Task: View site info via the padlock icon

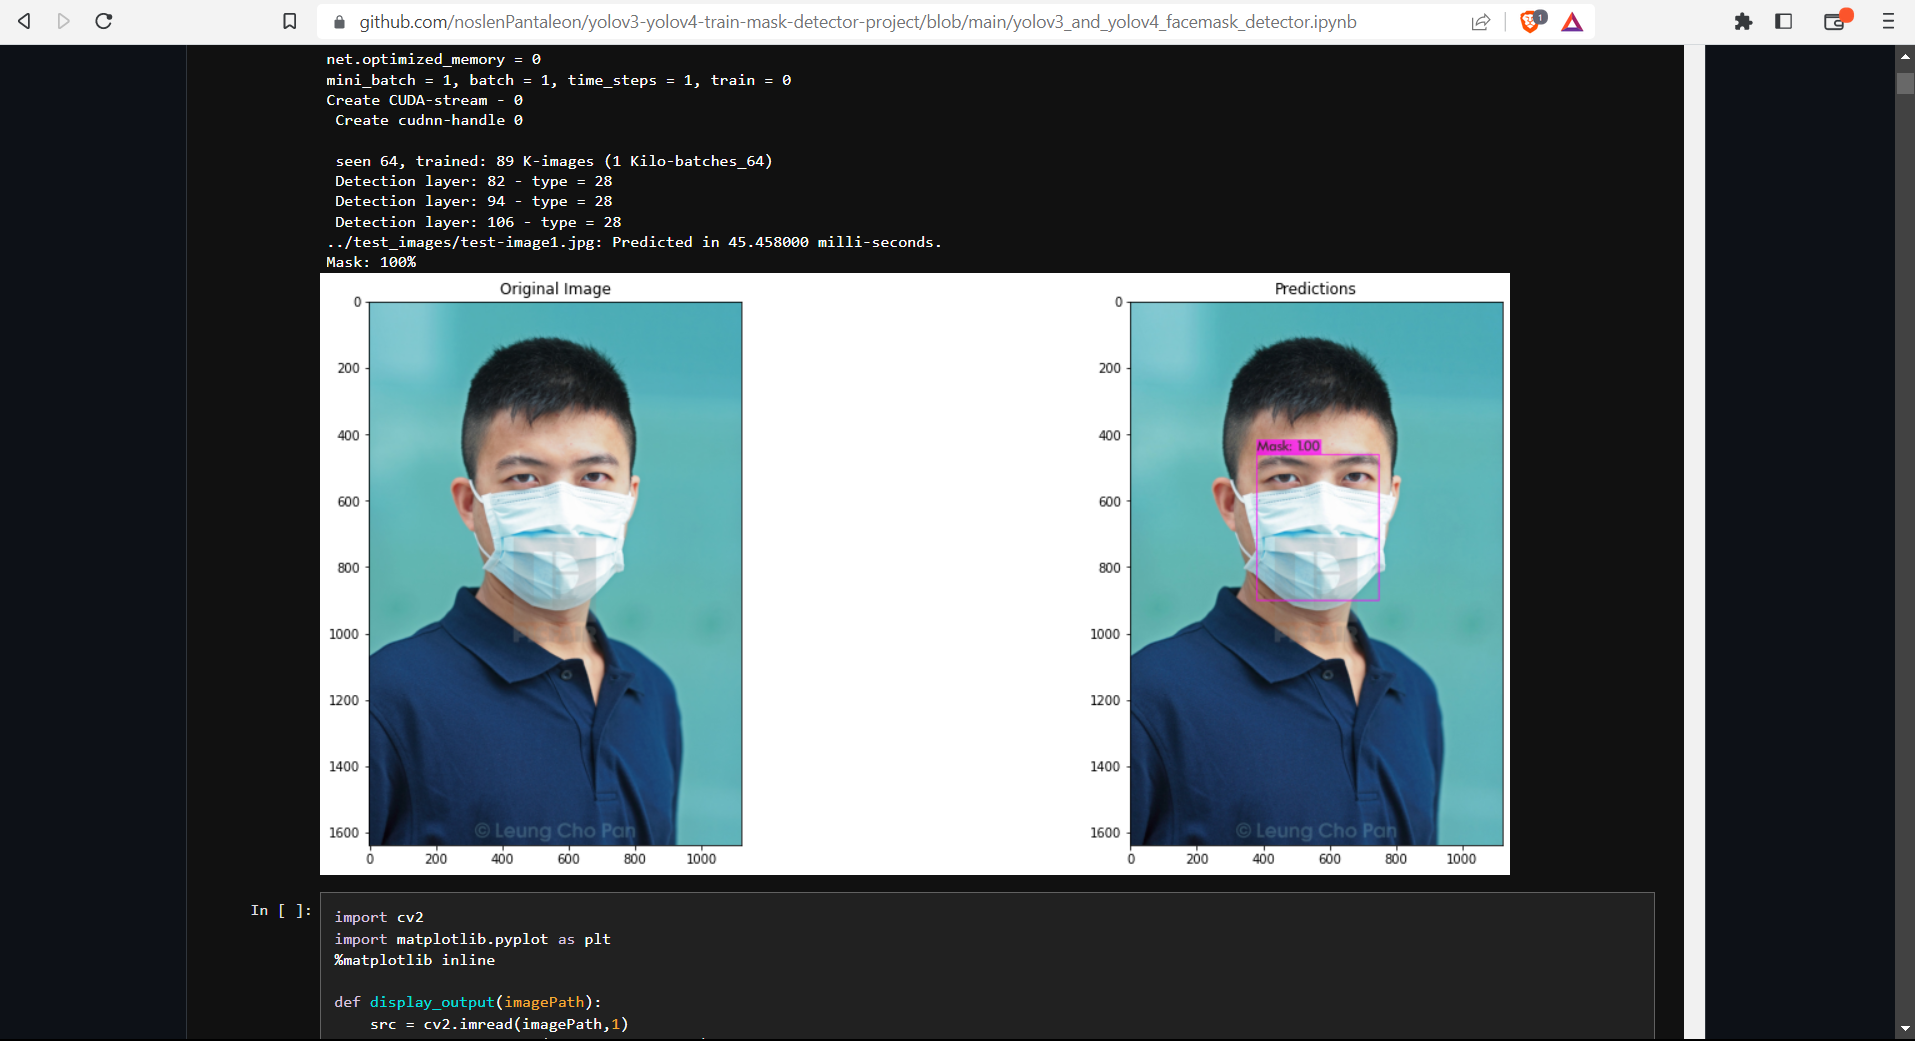Action: tap(339, 22)
